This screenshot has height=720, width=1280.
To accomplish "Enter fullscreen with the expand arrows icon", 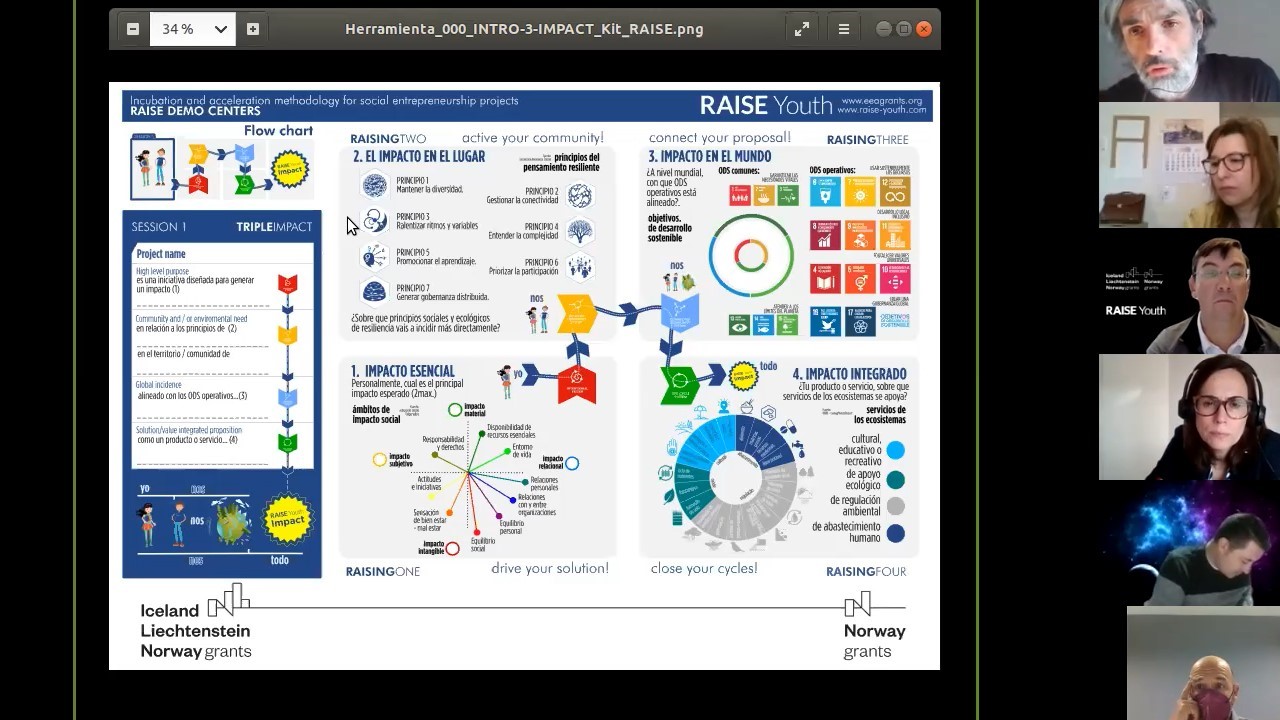I will [802, 29].
